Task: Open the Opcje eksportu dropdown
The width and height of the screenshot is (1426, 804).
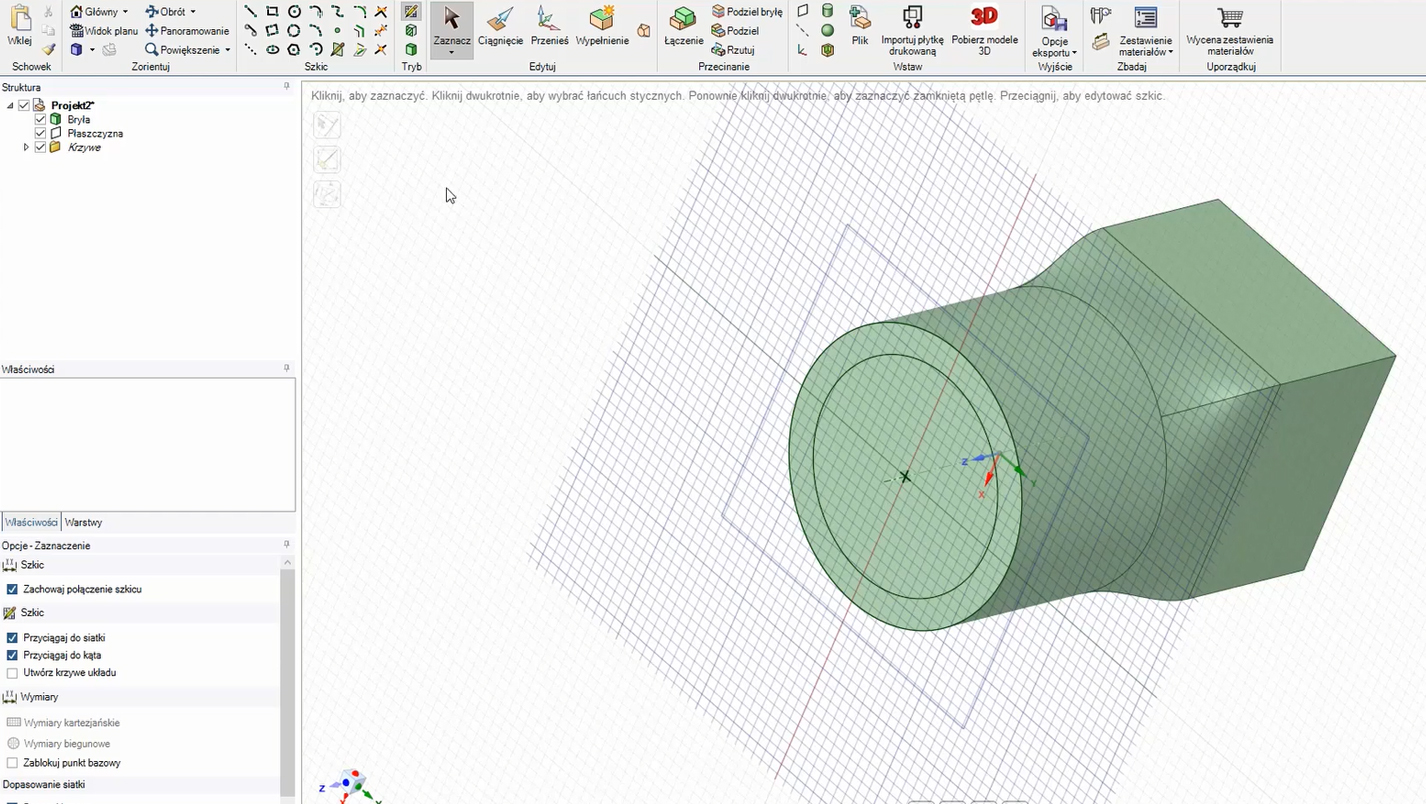Action: coord(1055,47)
